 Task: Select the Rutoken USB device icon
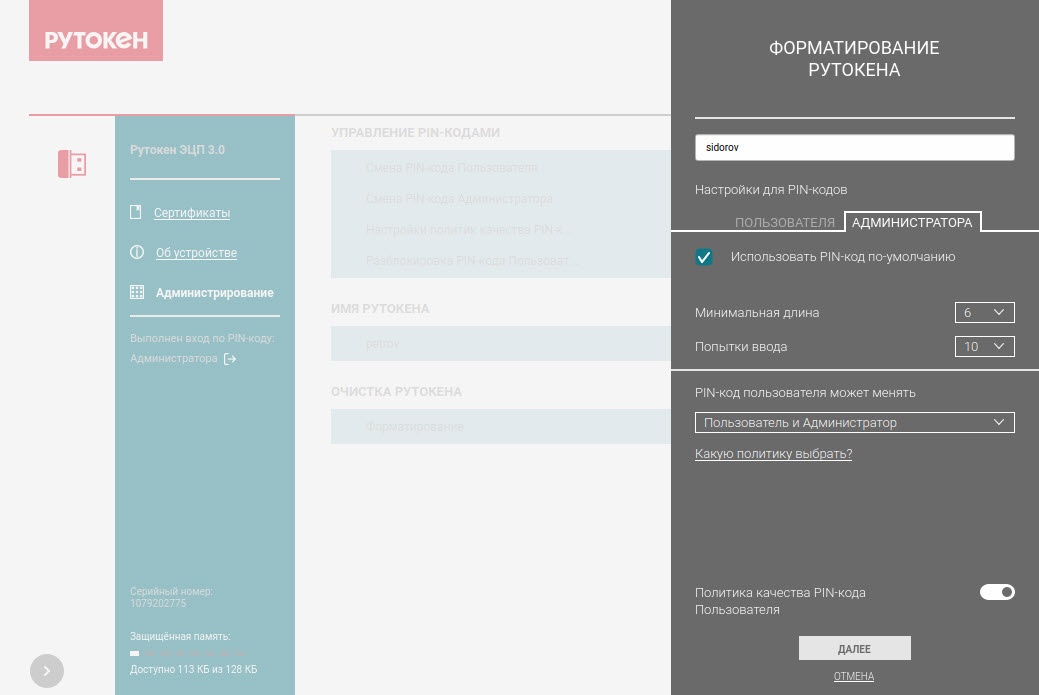72,164
